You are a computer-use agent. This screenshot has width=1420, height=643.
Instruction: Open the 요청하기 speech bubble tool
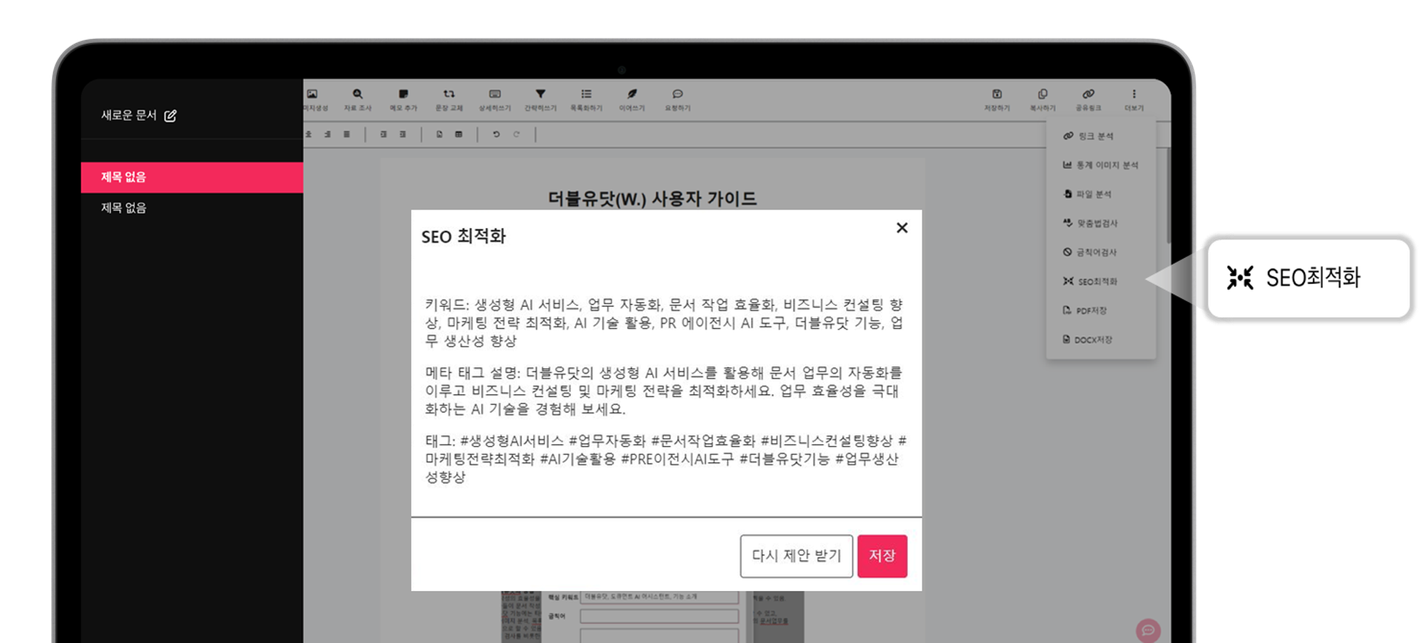677,99
